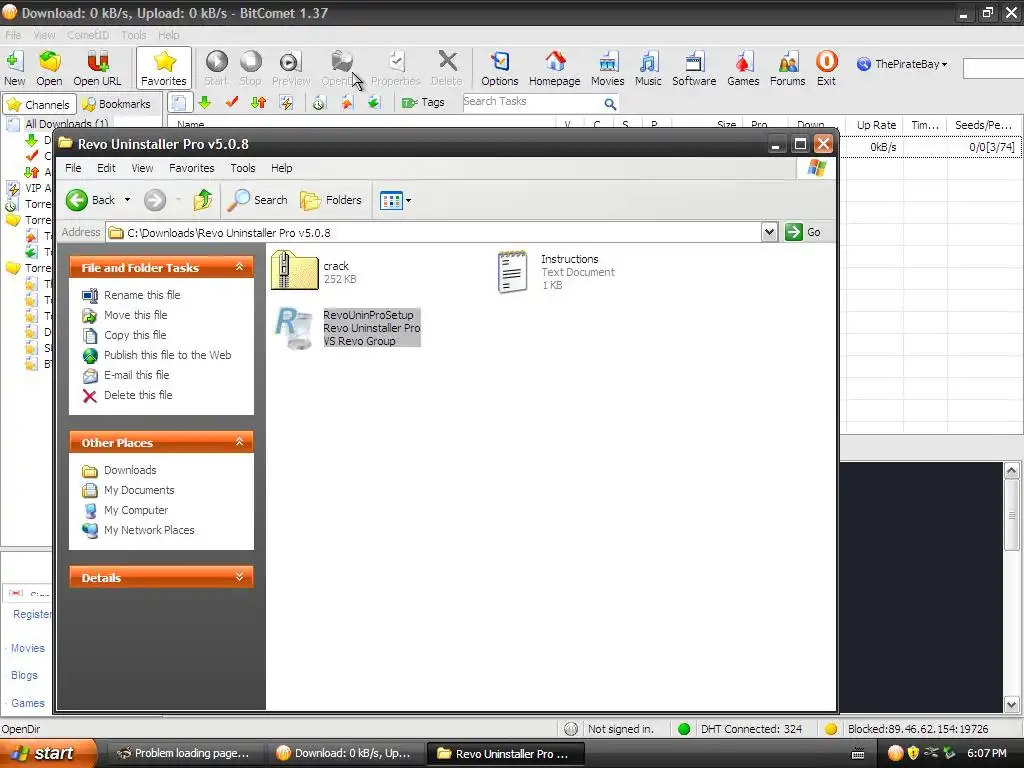This screenshot has width=1024, height=768.
Task: Switch to the Channels tab in BitComet
Action: click(x=39, y=104)
